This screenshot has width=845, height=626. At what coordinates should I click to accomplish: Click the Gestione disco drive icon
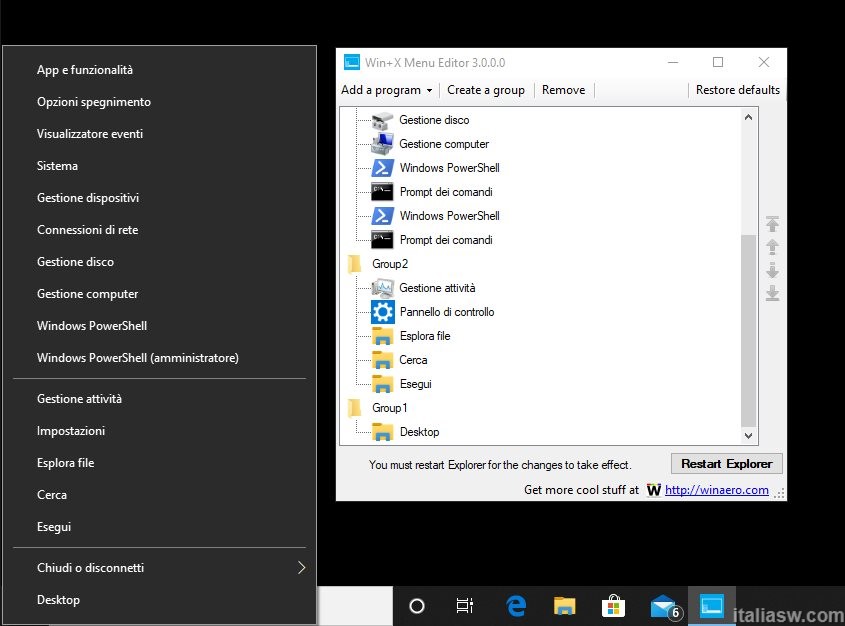pos(382,120)
